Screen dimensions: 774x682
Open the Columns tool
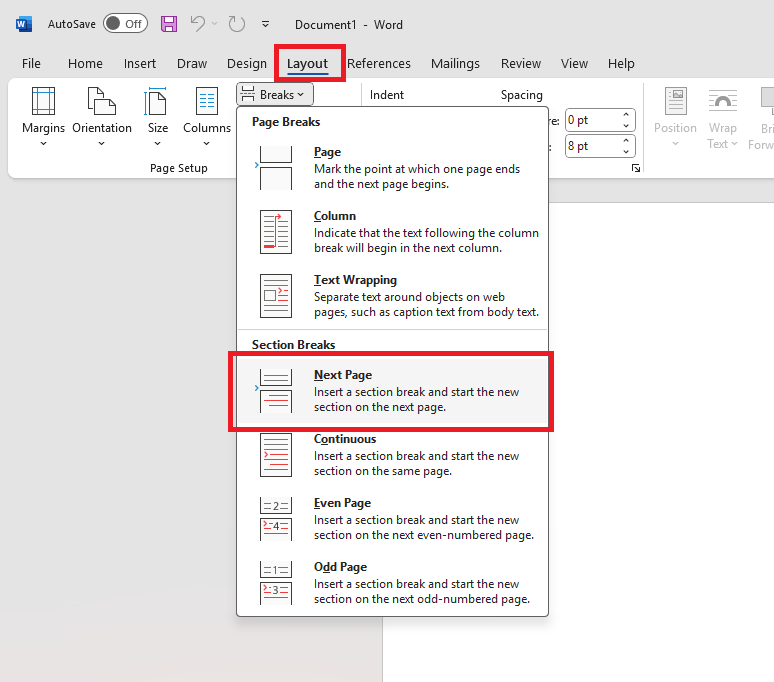pyautogui.click(x=207, y=117)
